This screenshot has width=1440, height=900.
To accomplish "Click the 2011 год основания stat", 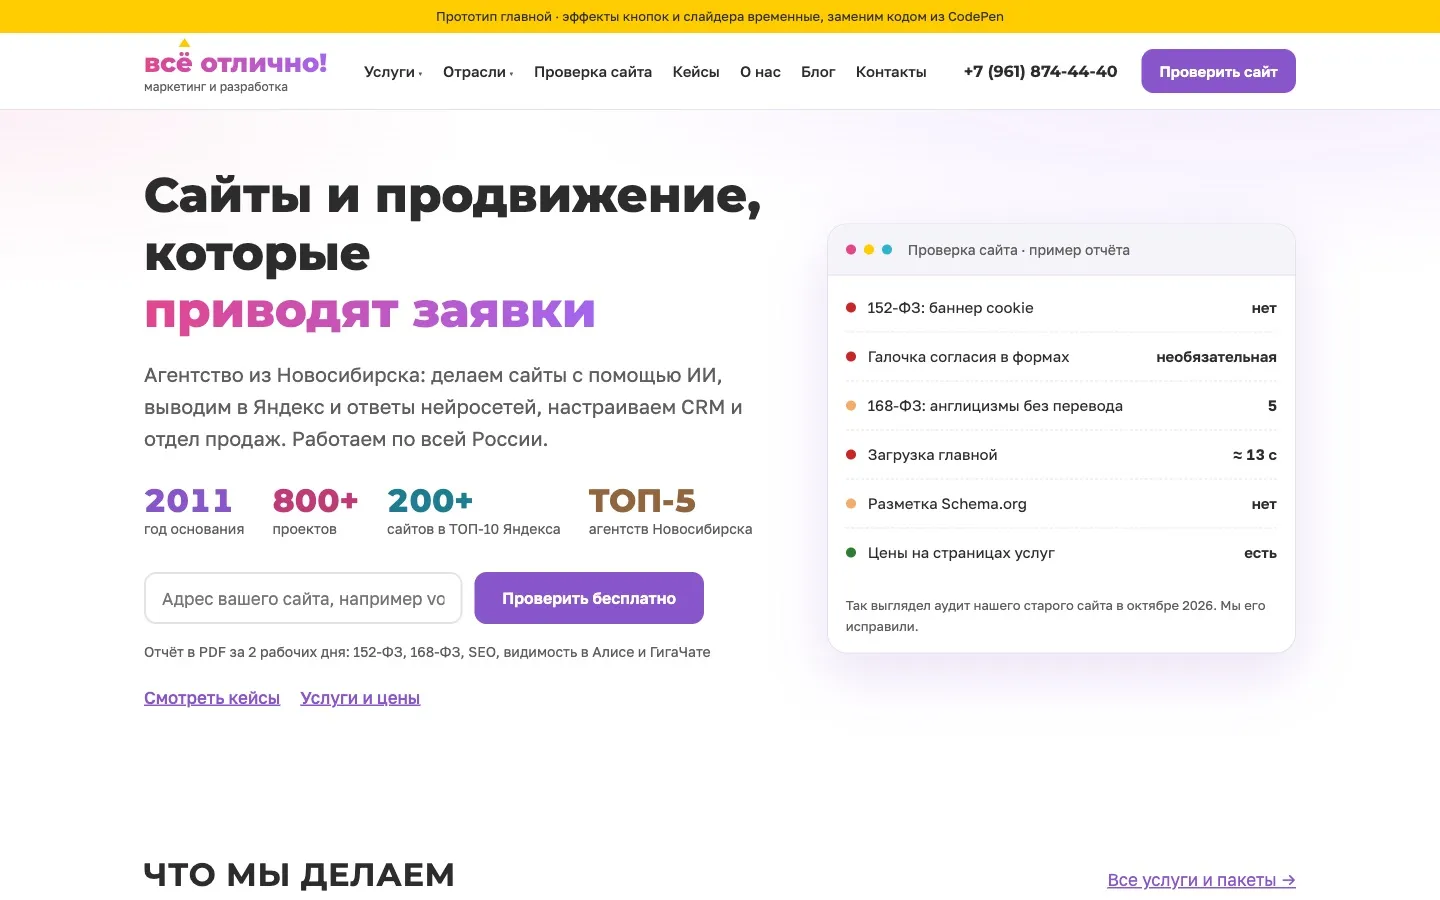I will (194, 511).
